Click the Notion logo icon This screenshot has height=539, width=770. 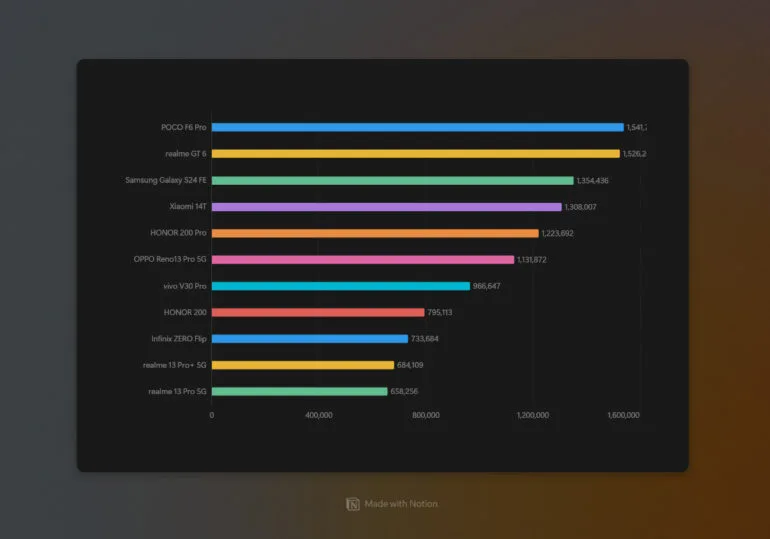pyautogui.click(x=353, y=504)
